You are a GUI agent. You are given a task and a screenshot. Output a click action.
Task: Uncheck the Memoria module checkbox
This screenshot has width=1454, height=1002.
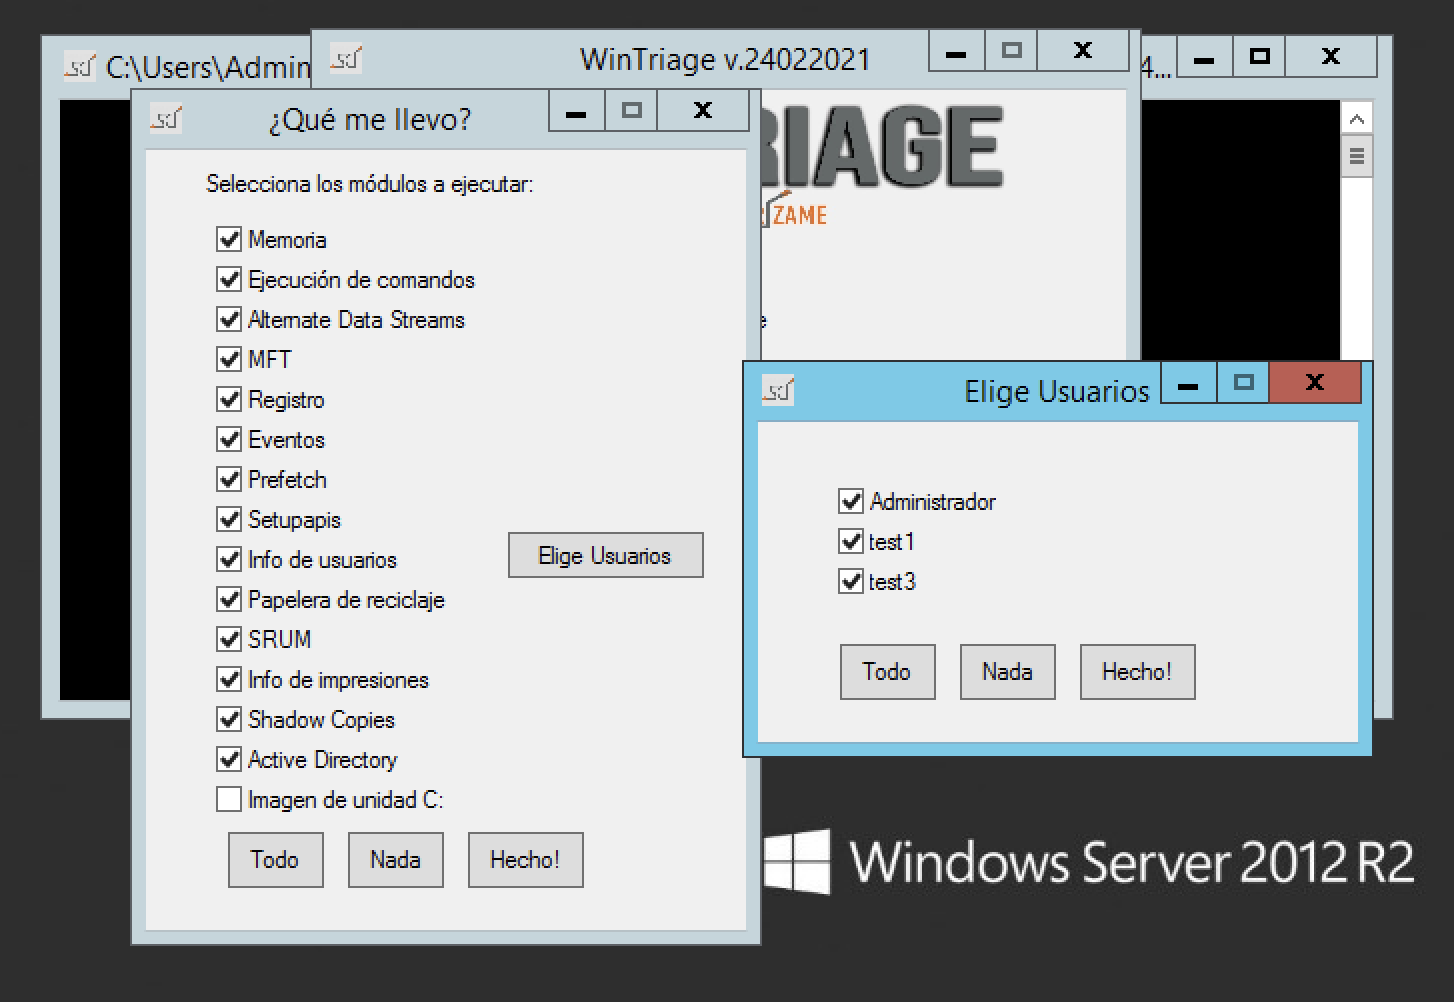coord(229,239)
